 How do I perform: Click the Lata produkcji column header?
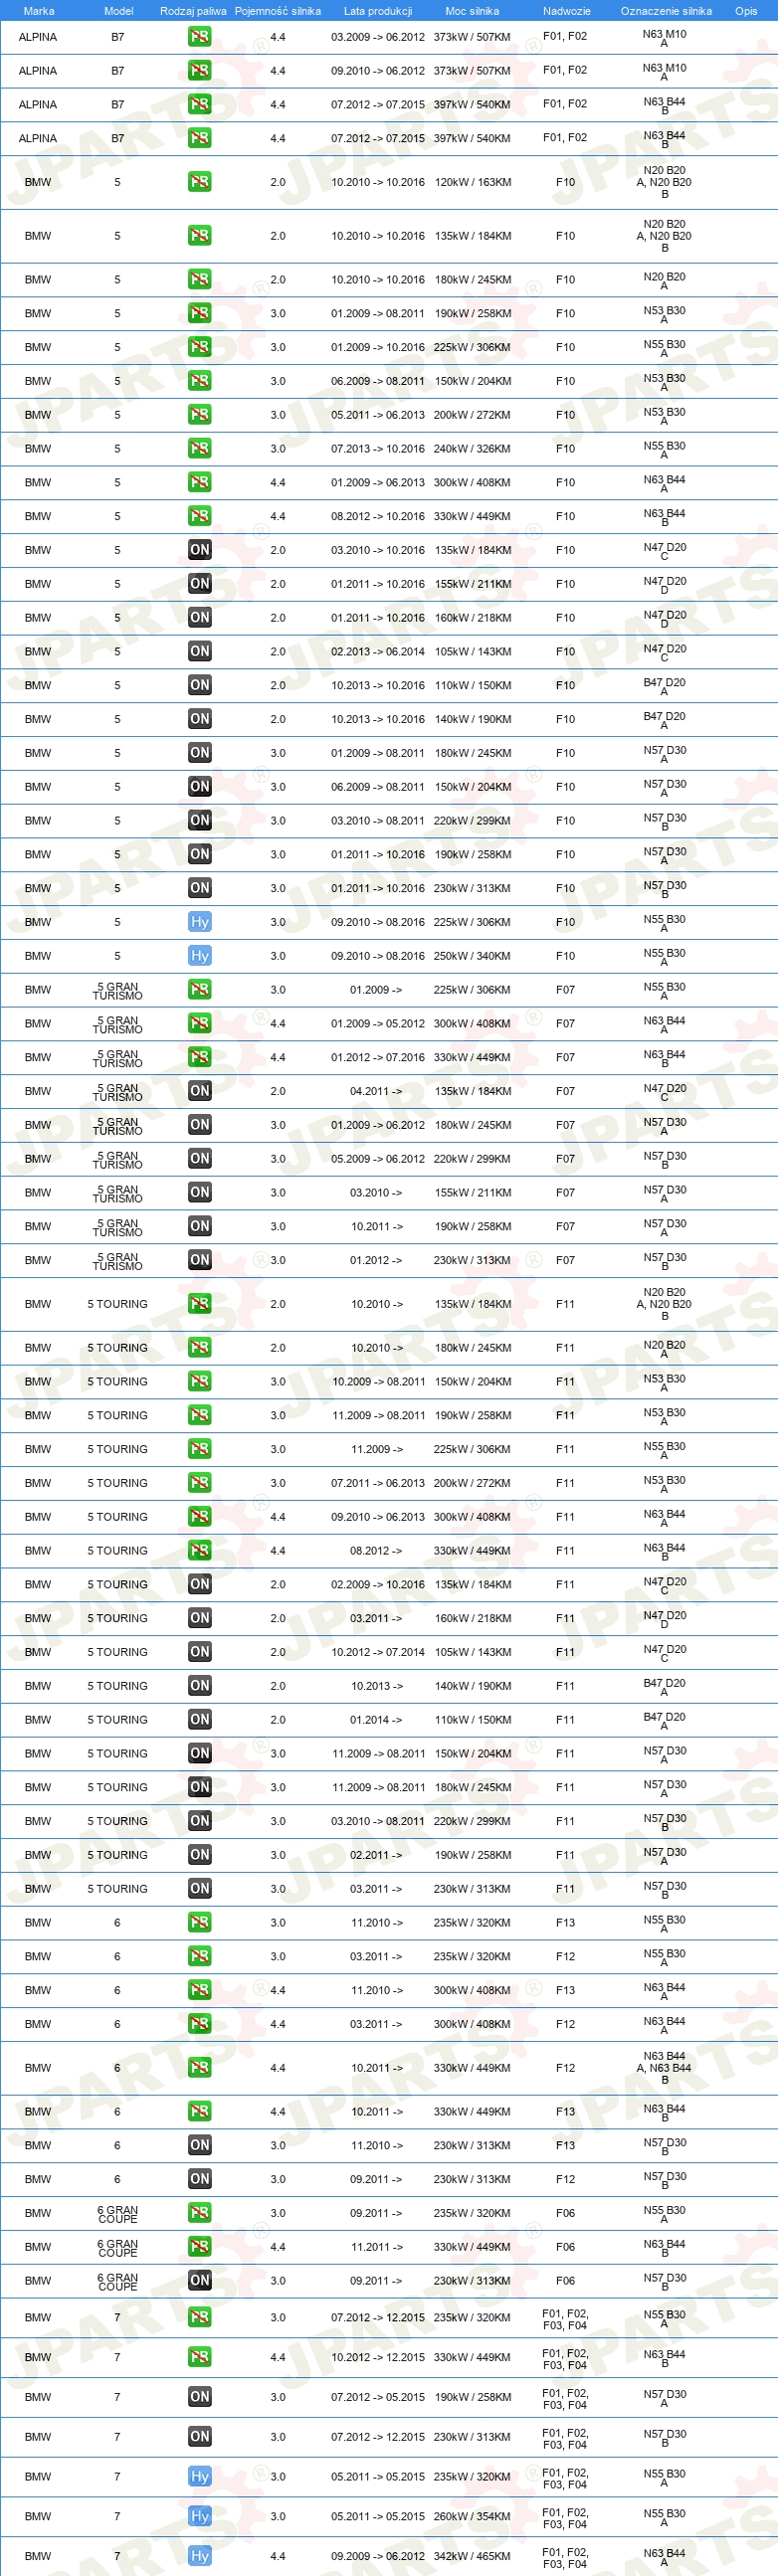pyautogui.click(x=378, y=11)
